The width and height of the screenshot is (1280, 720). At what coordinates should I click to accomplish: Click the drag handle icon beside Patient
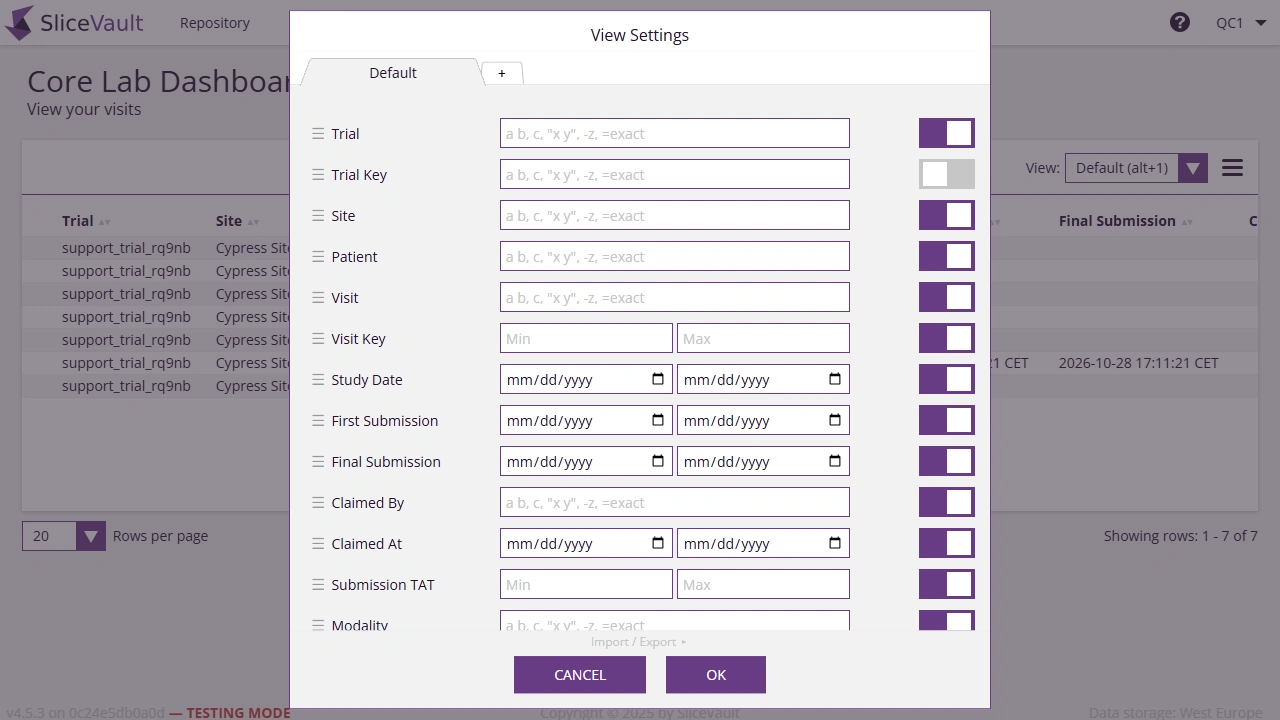point(318,256)
